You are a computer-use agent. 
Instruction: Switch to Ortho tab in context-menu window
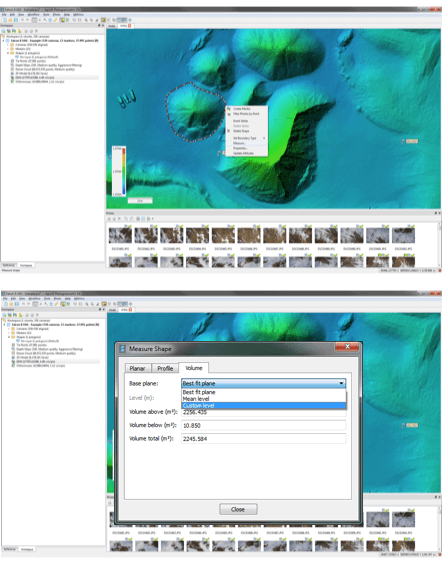(125, 26)
